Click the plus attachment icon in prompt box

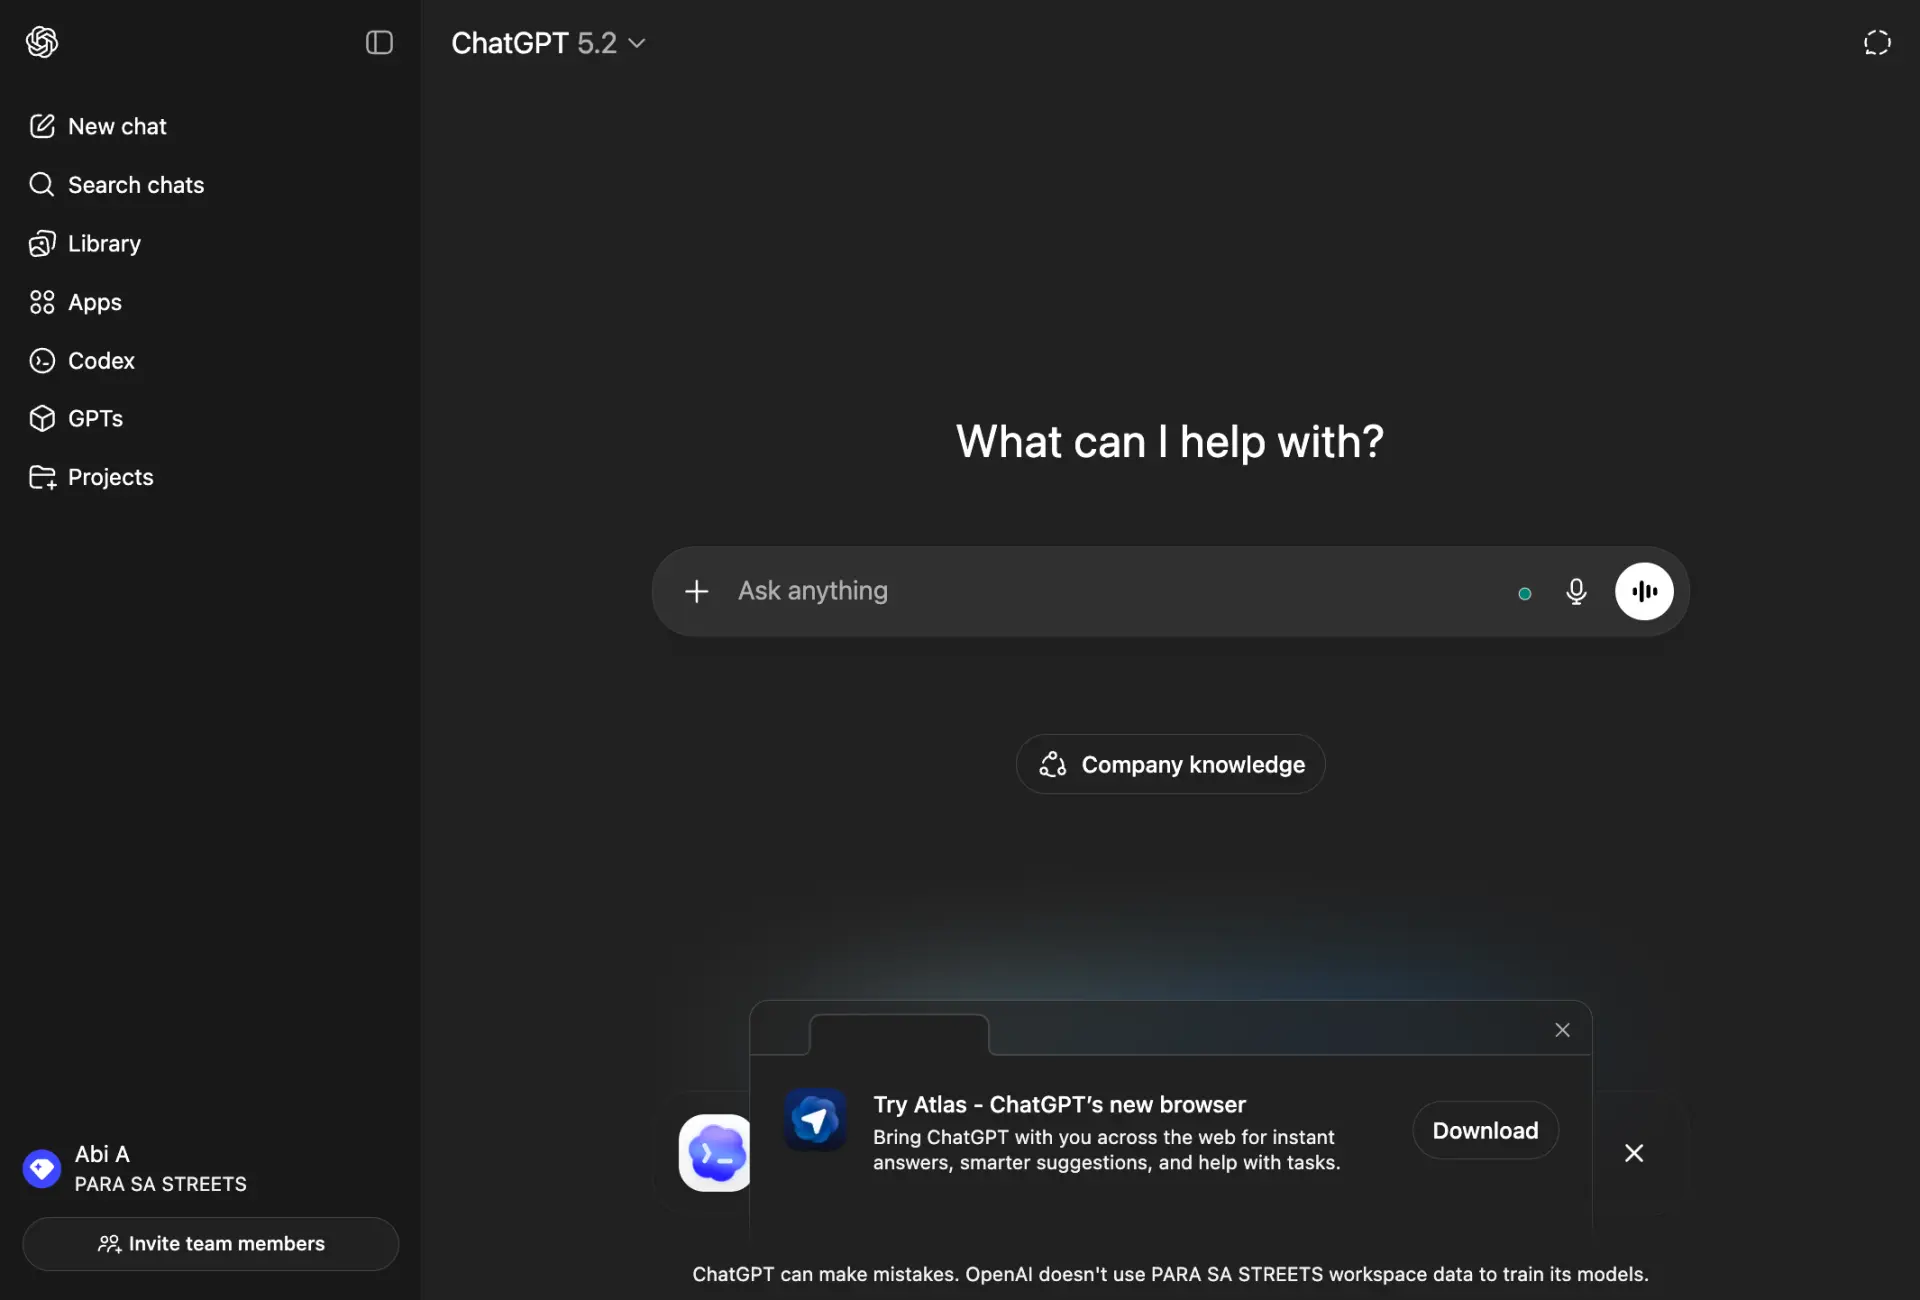click(697, 591)
